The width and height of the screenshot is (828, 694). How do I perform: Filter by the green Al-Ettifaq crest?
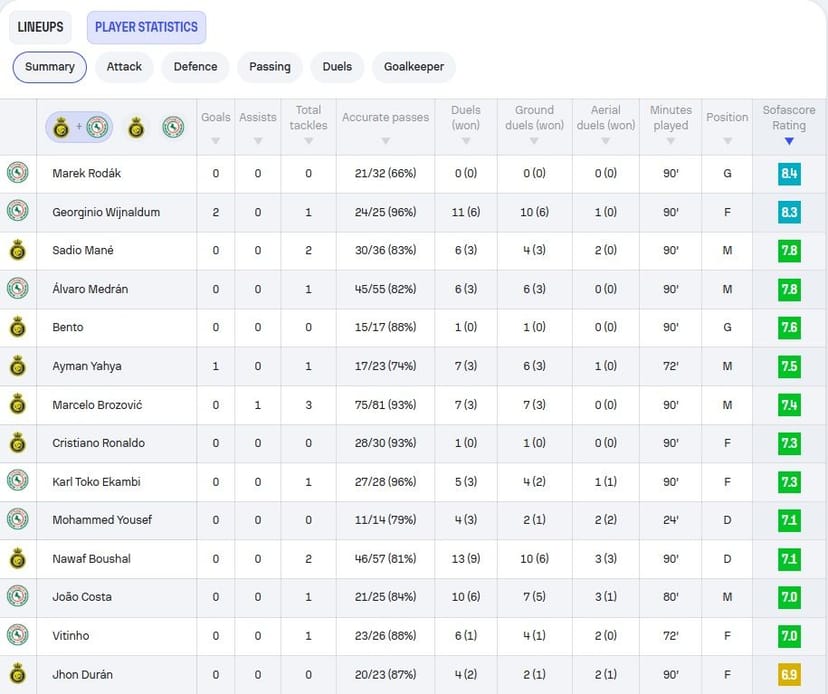click(x=173, y=127)
